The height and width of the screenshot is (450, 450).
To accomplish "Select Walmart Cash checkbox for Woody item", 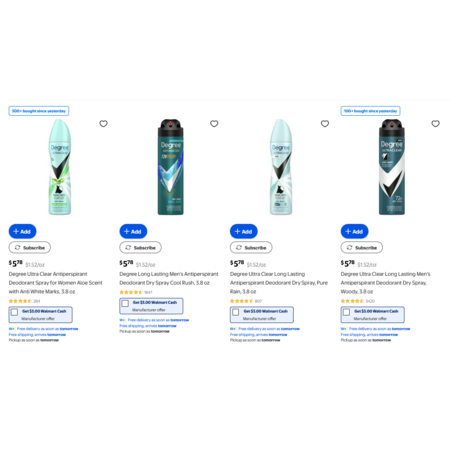I will click(x=346, y=312).
